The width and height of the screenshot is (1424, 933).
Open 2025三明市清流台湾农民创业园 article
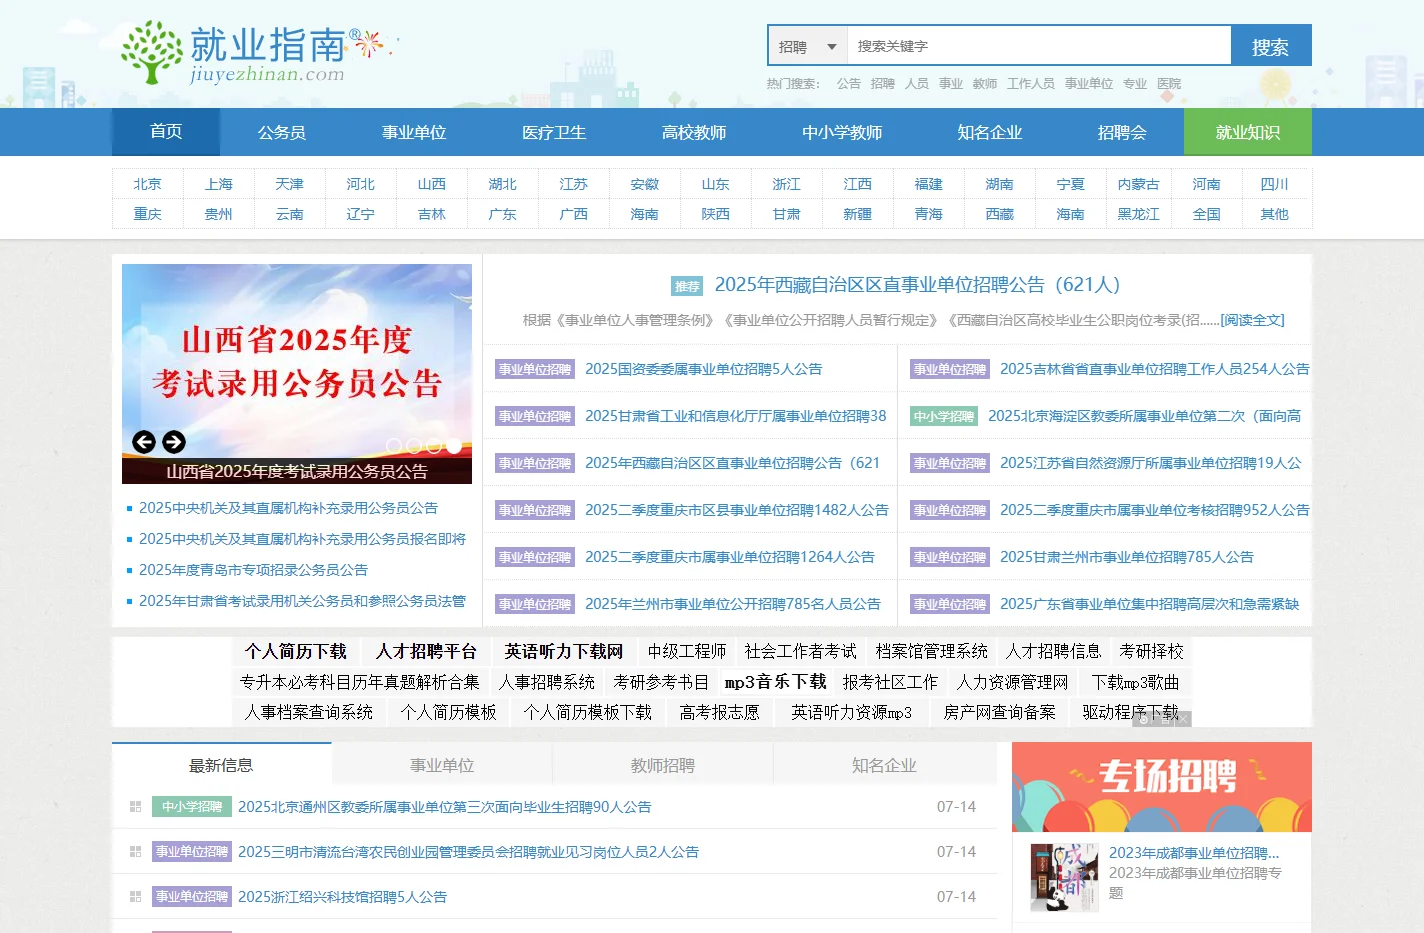468,852
